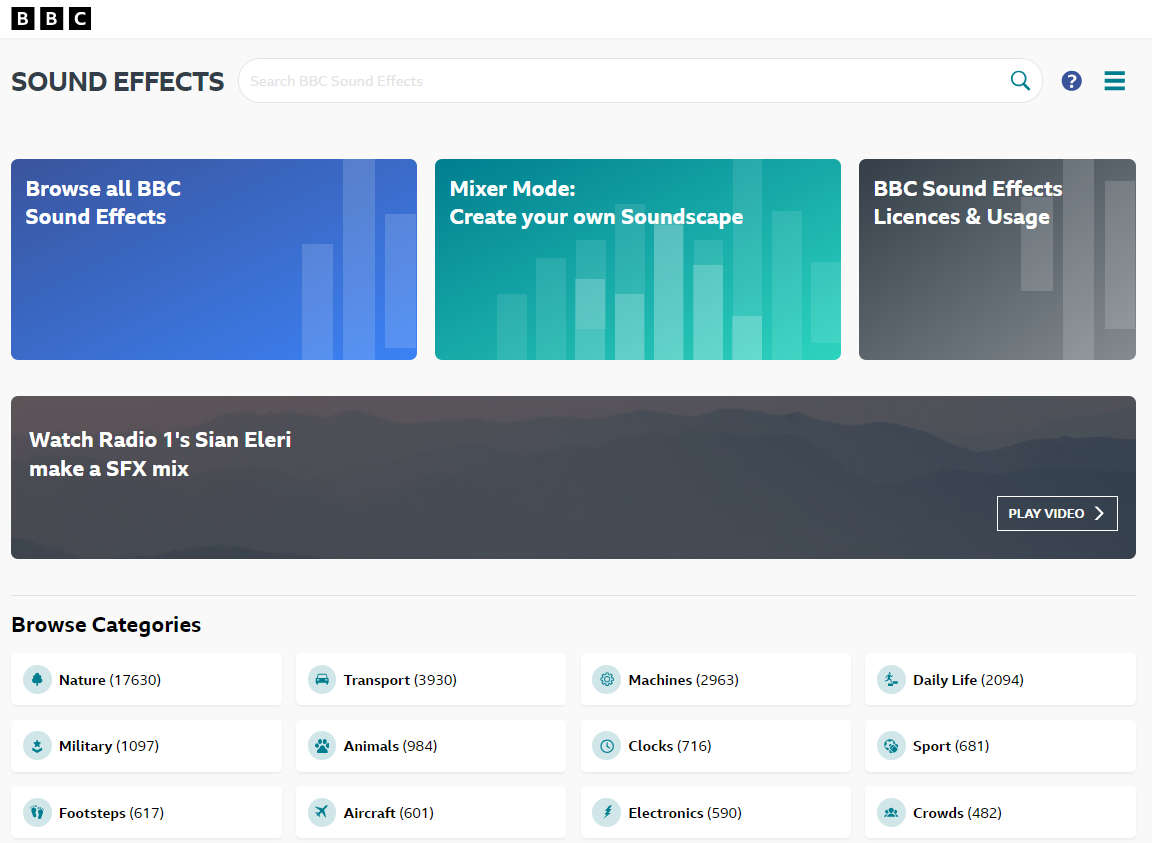
Task: Click the magnifying glass search icon
Action: pos(1019,81)
